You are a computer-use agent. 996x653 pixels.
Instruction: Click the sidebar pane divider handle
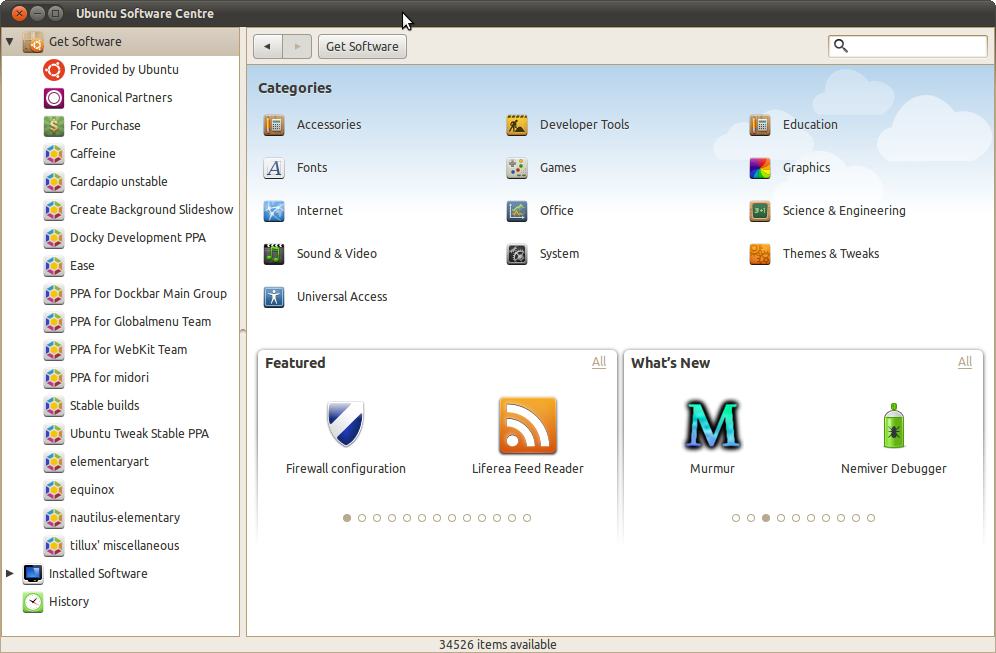[243, 332]
